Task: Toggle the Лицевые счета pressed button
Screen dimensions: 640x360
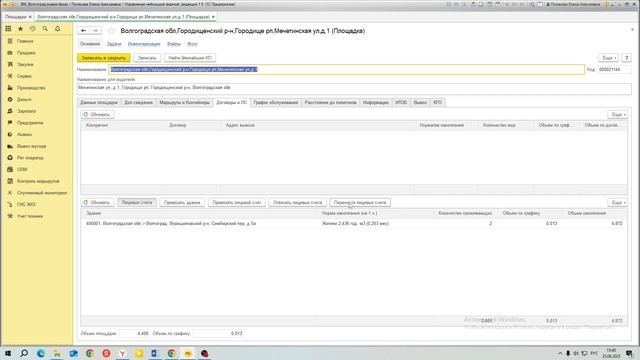Action: tap(137, 202)
